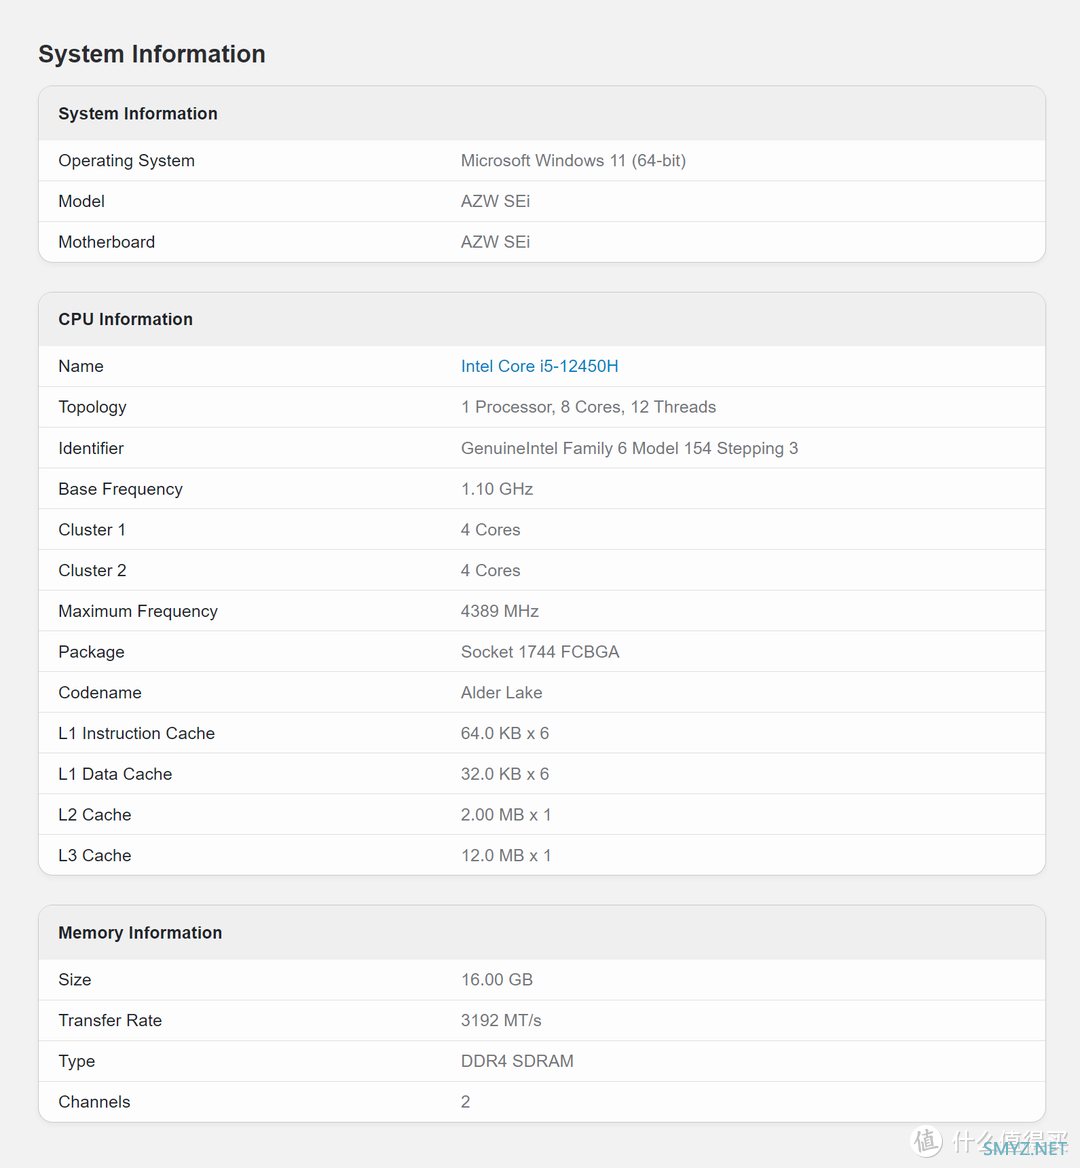
Task: Click the 'Identifier' label
Action: [91, 448]
